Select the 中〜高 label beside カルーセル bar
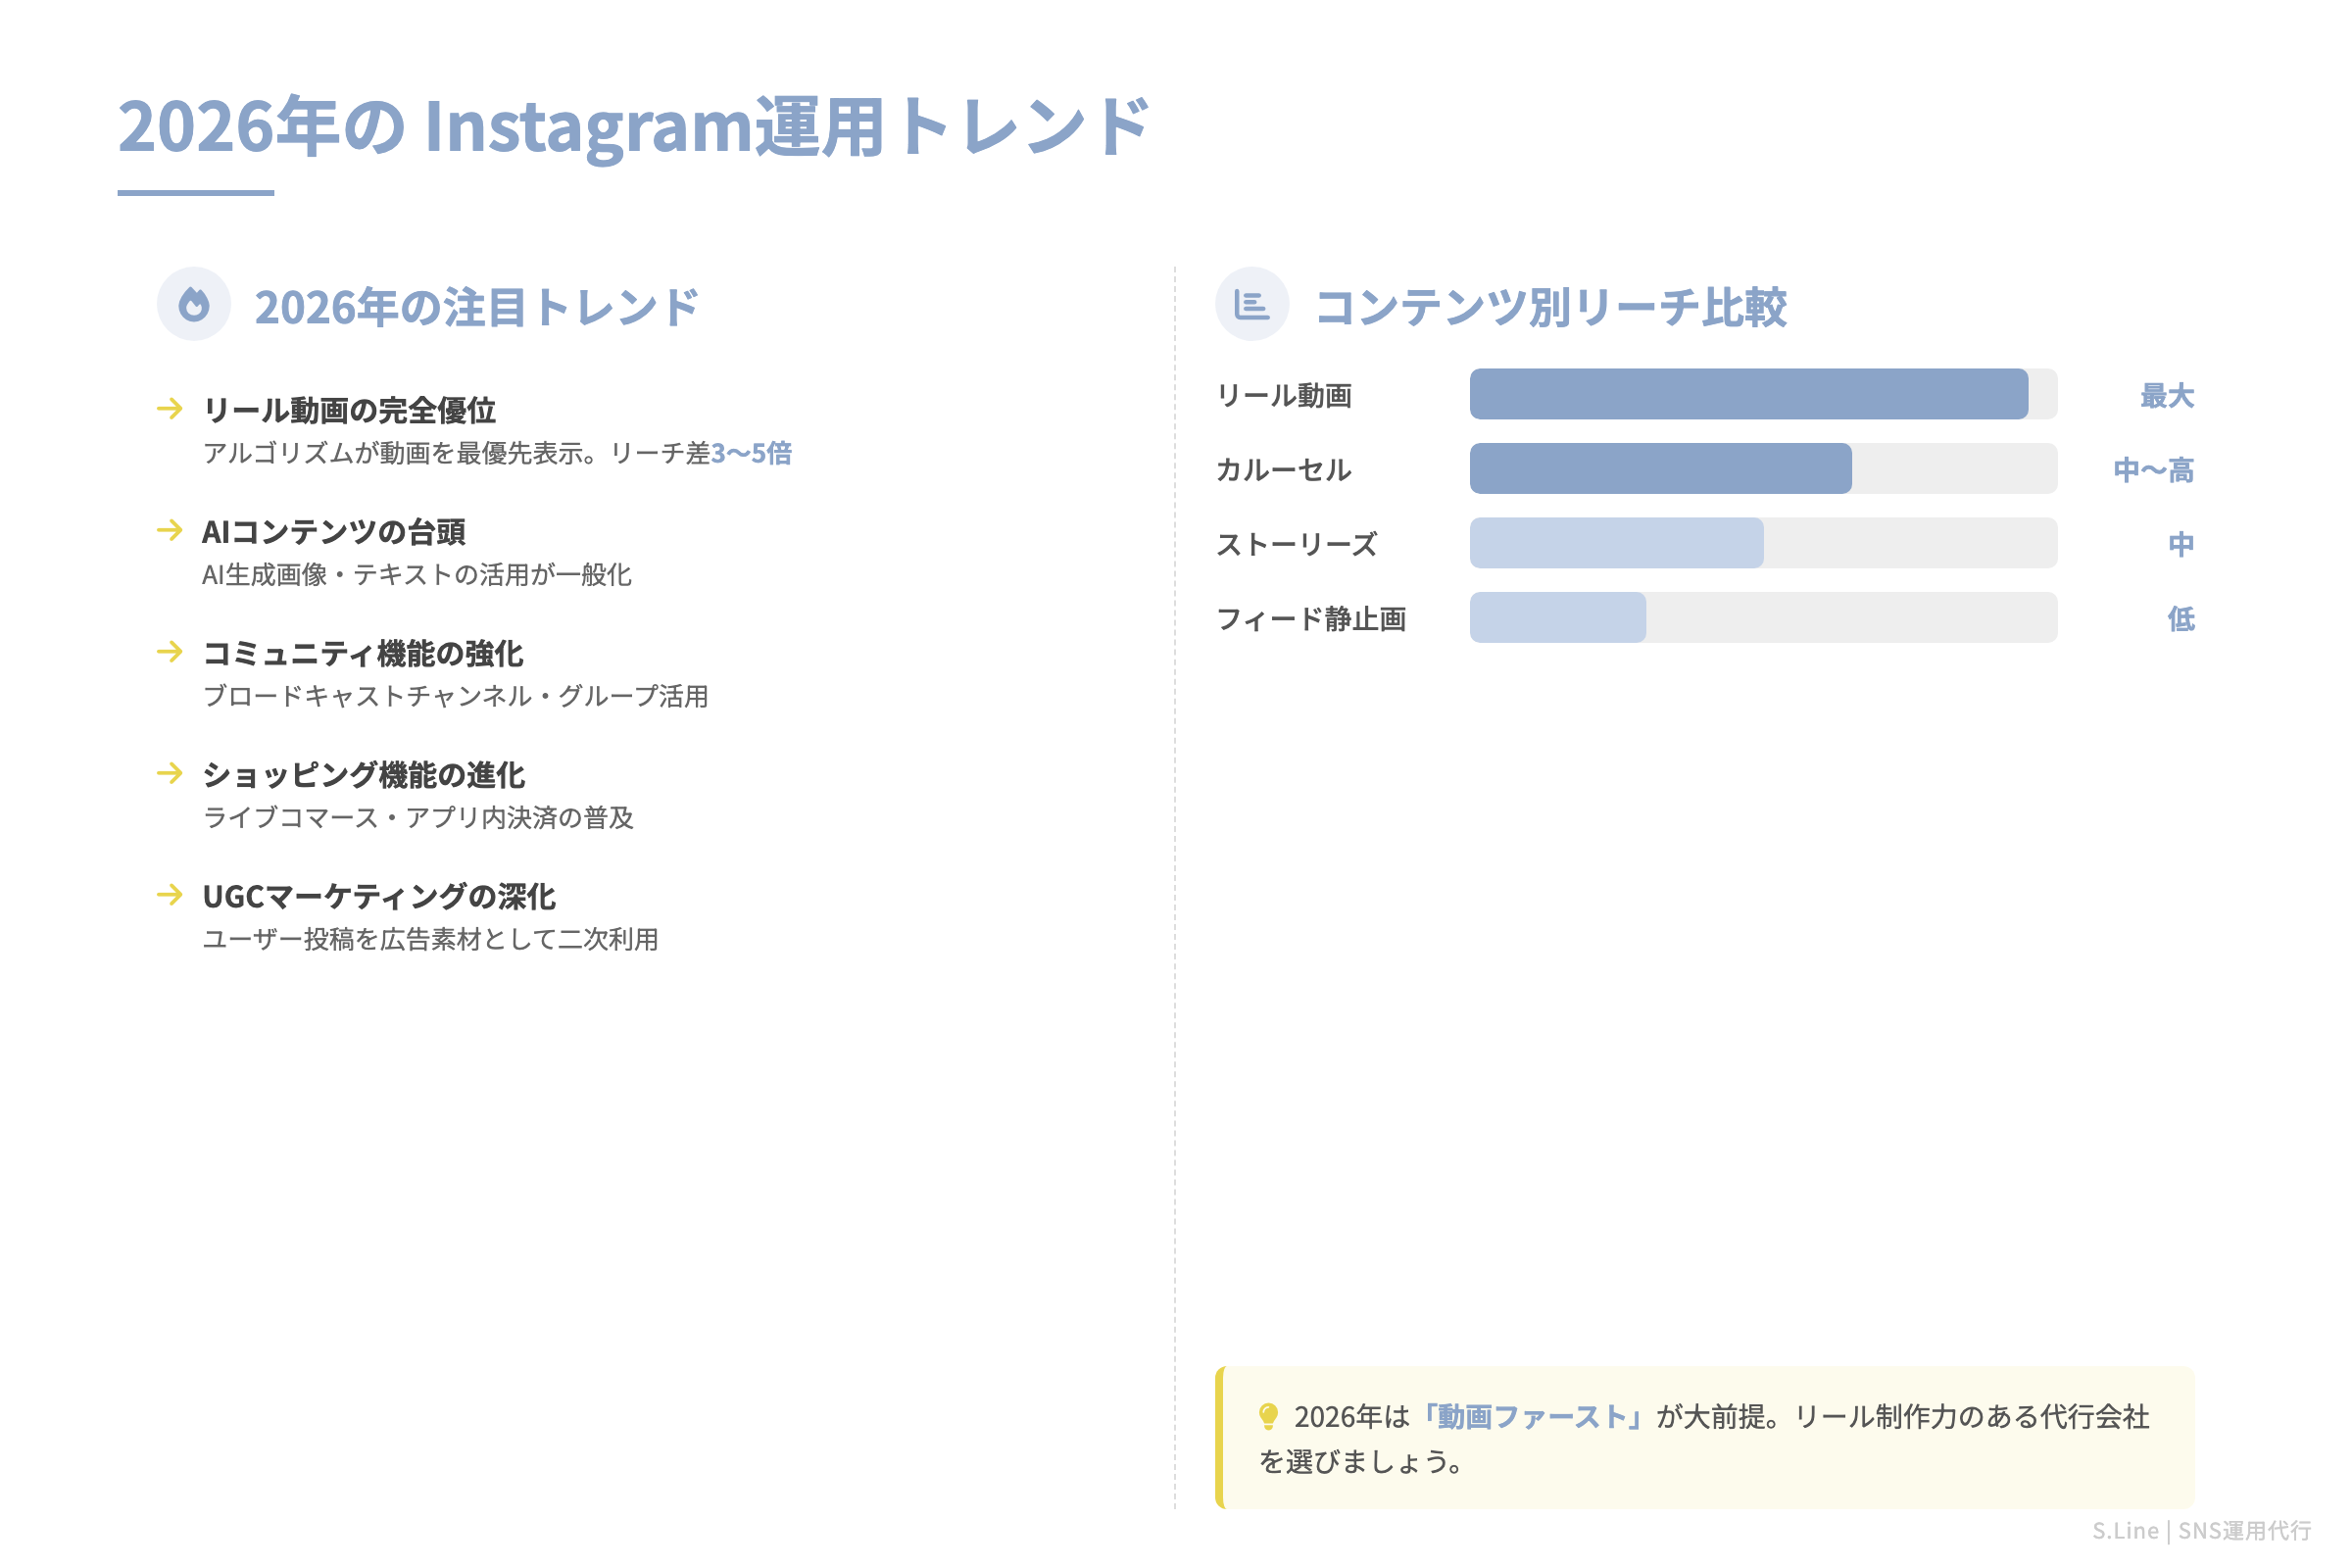The image size is (2352, 1568). point(2153,470)
